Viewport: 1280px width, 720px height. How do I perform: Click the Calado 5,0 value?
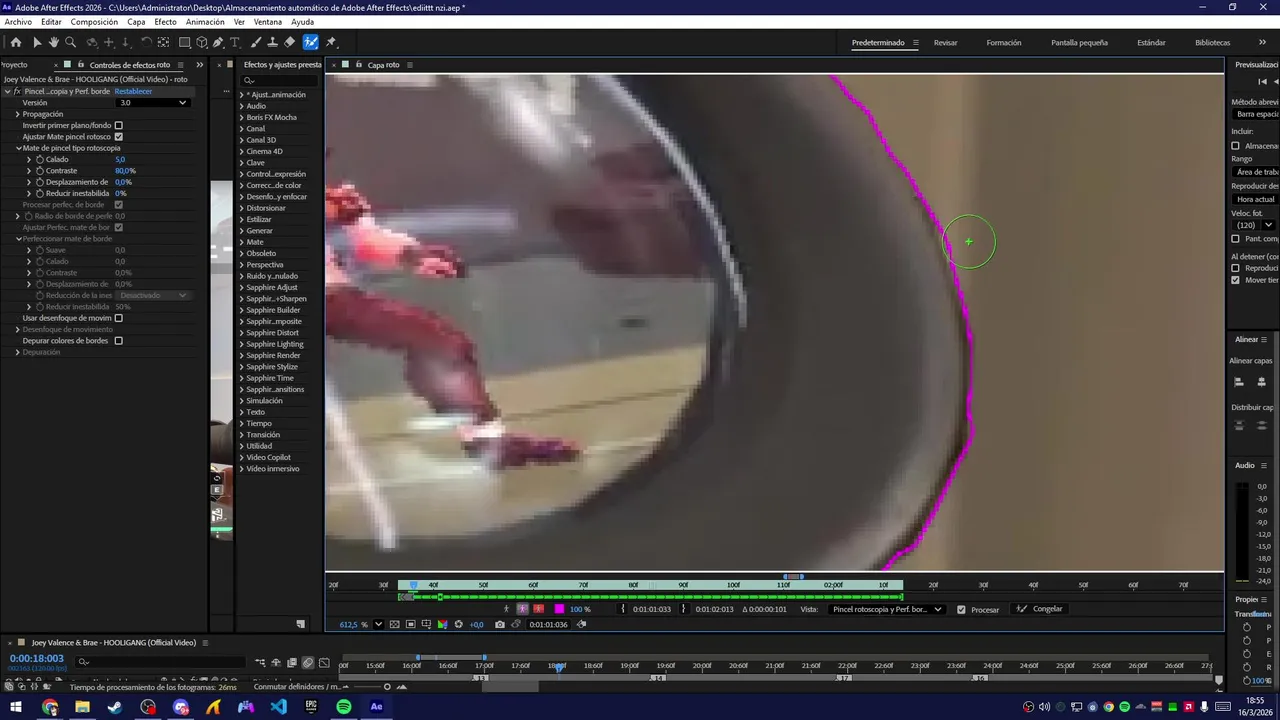coord(120,159)
